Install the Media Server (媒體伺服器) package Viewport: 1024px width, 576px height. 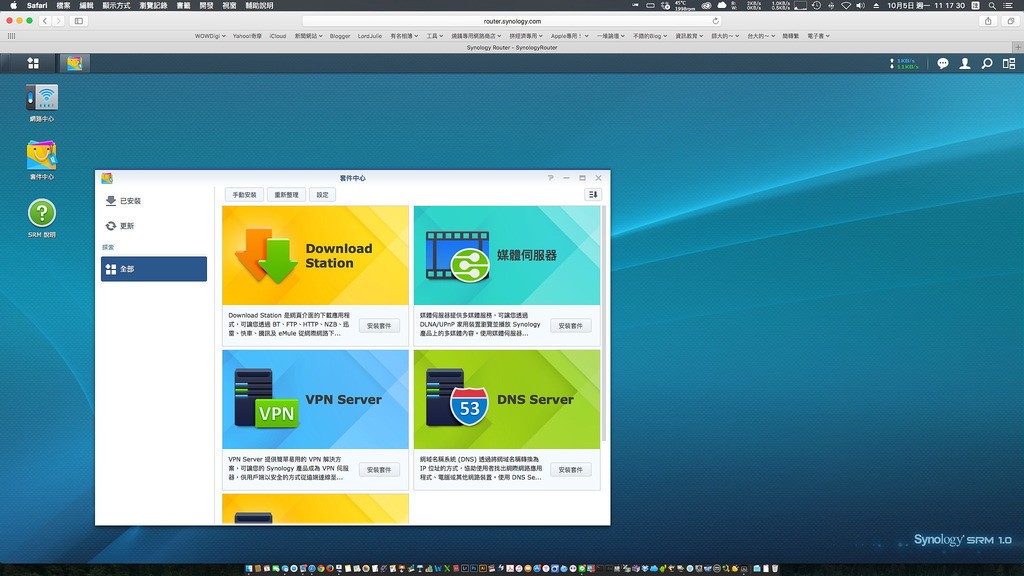(570, 325)
